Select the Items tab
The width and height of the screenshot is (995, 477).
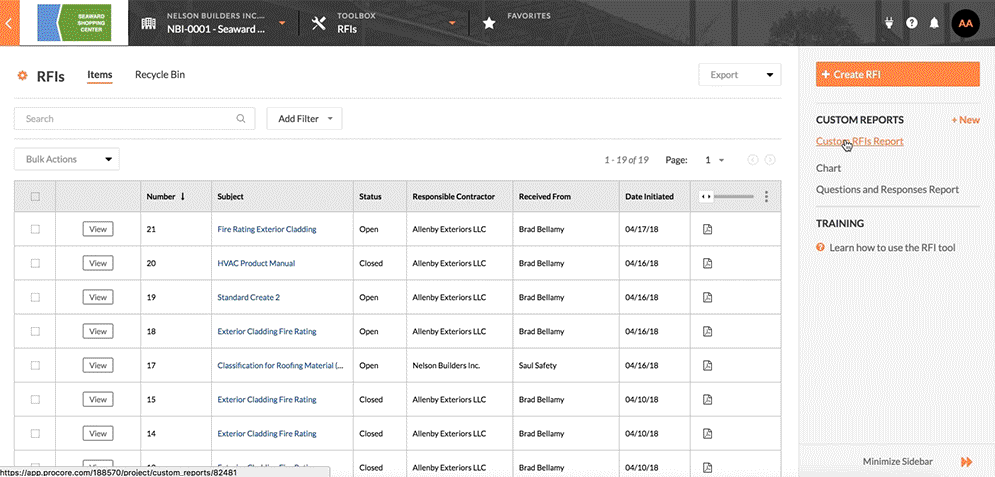tap(100, 75)
